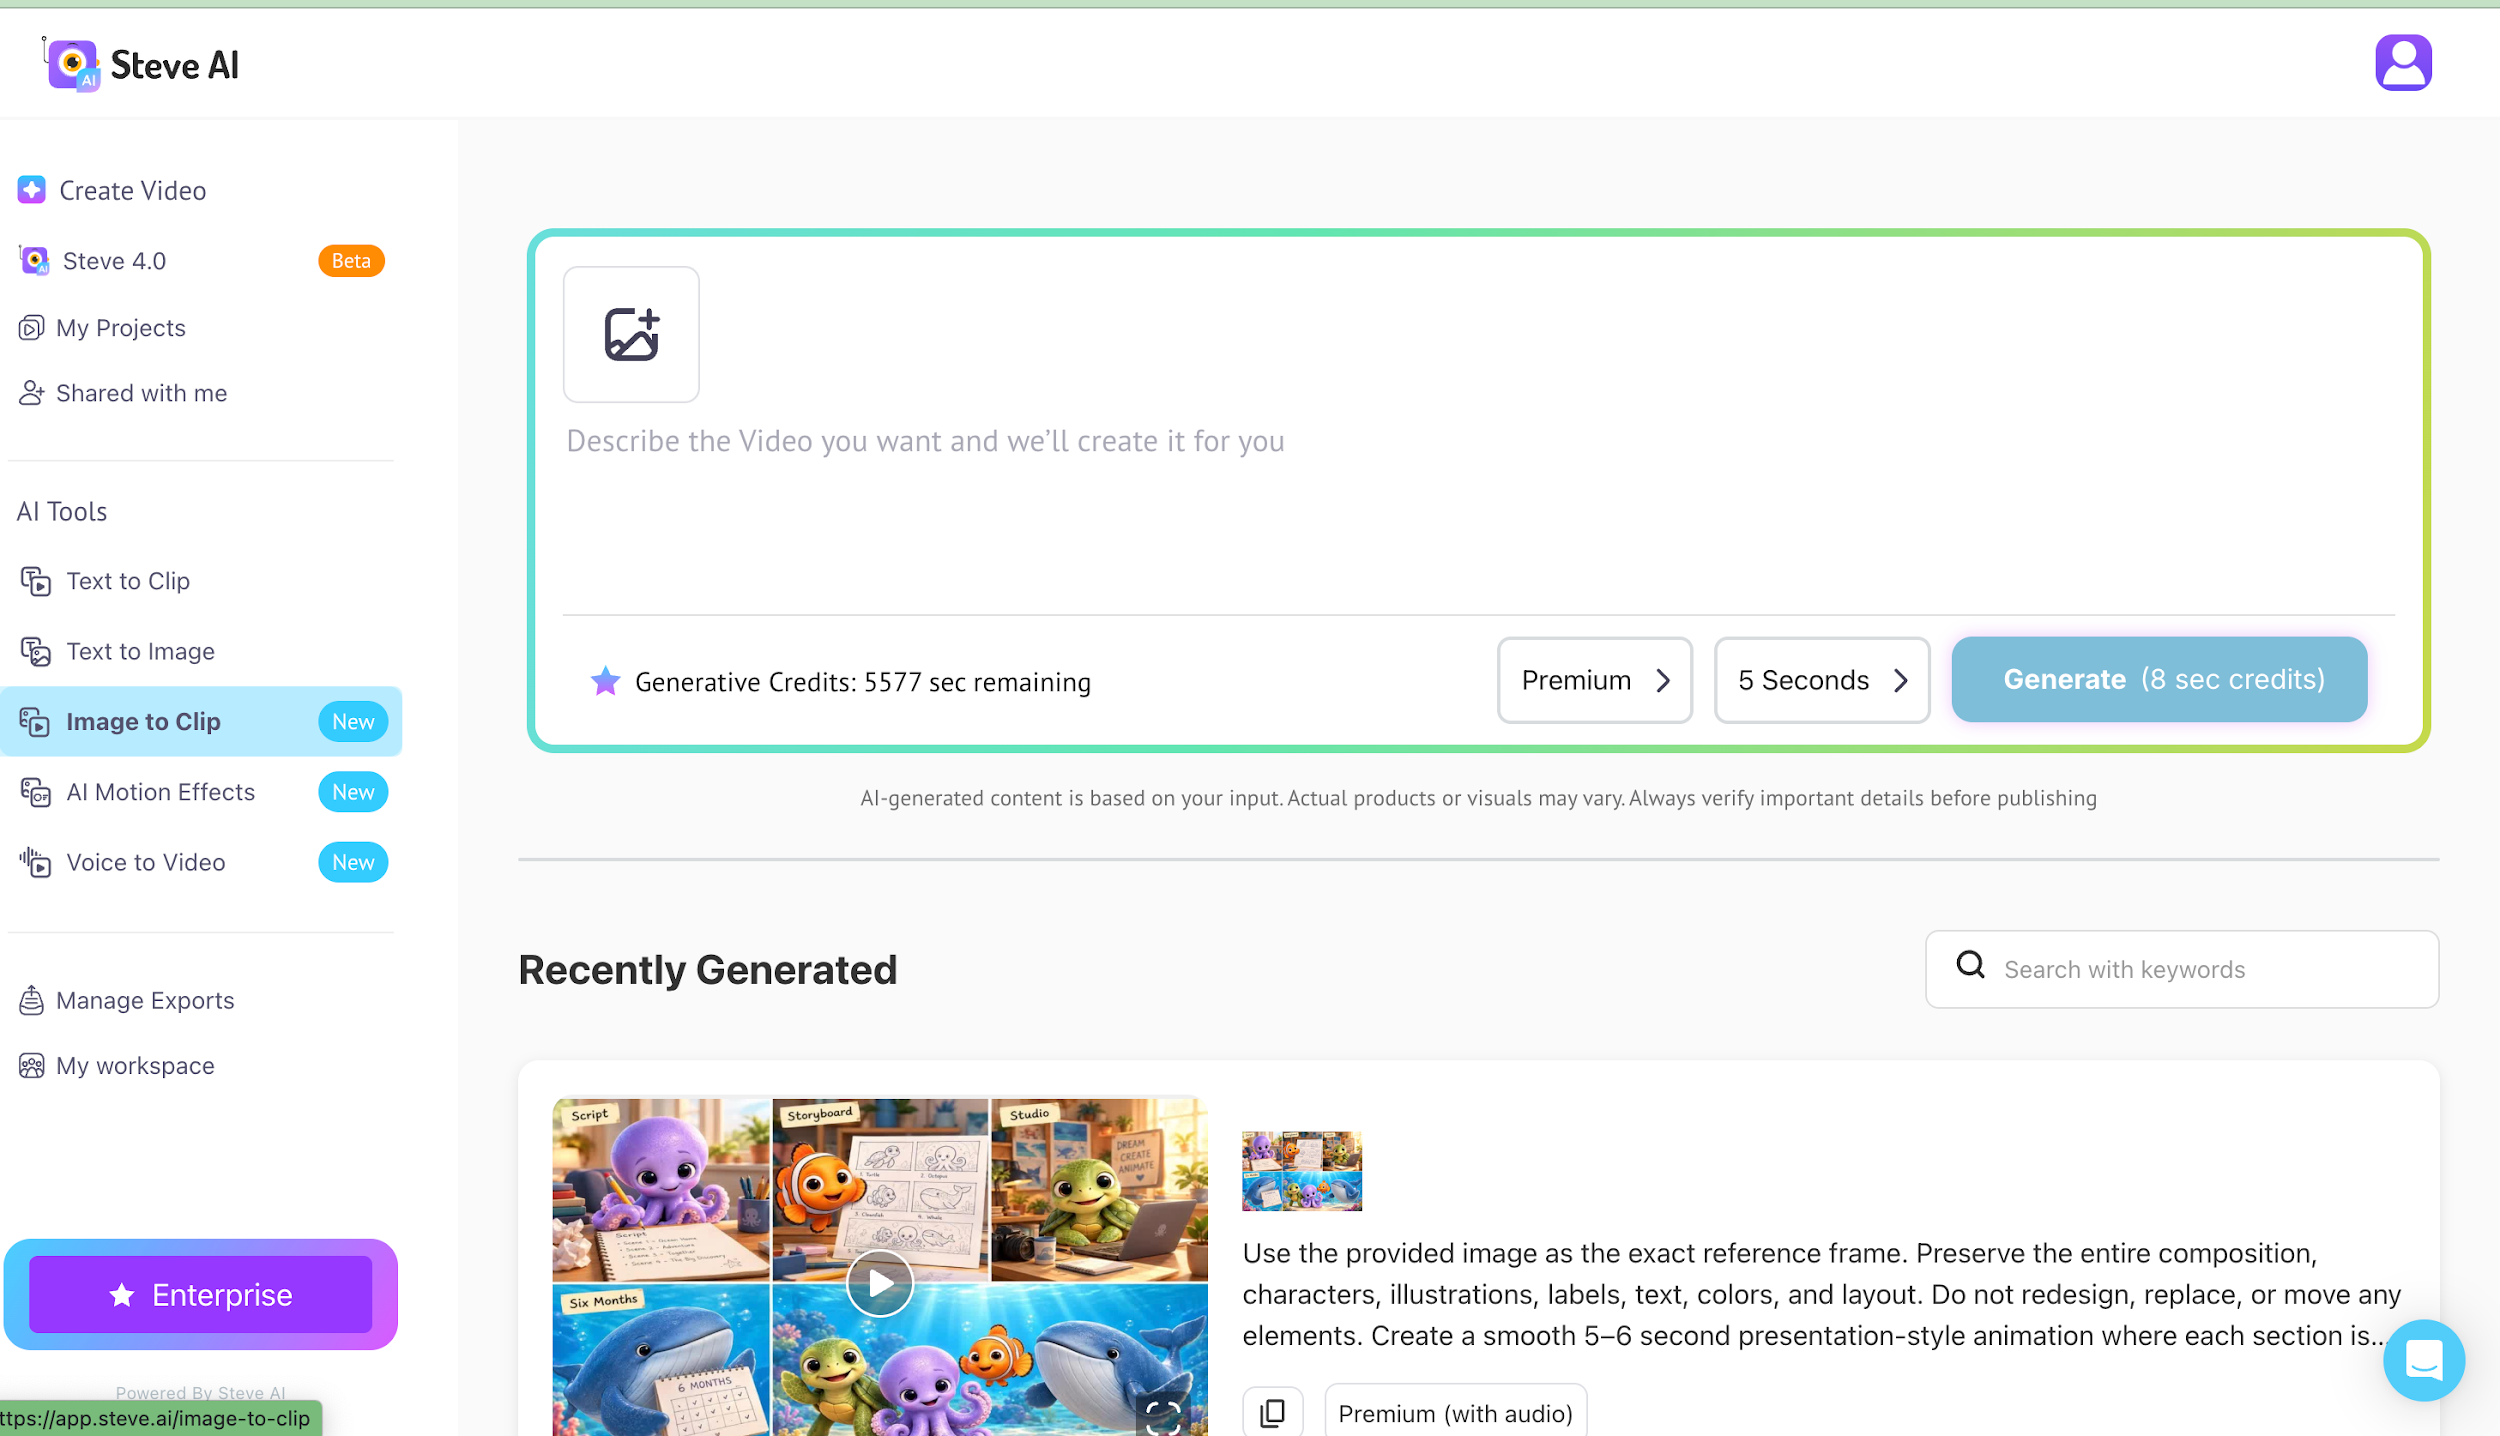Click the New badge beside Voice to Video

(x=353, y=862)
